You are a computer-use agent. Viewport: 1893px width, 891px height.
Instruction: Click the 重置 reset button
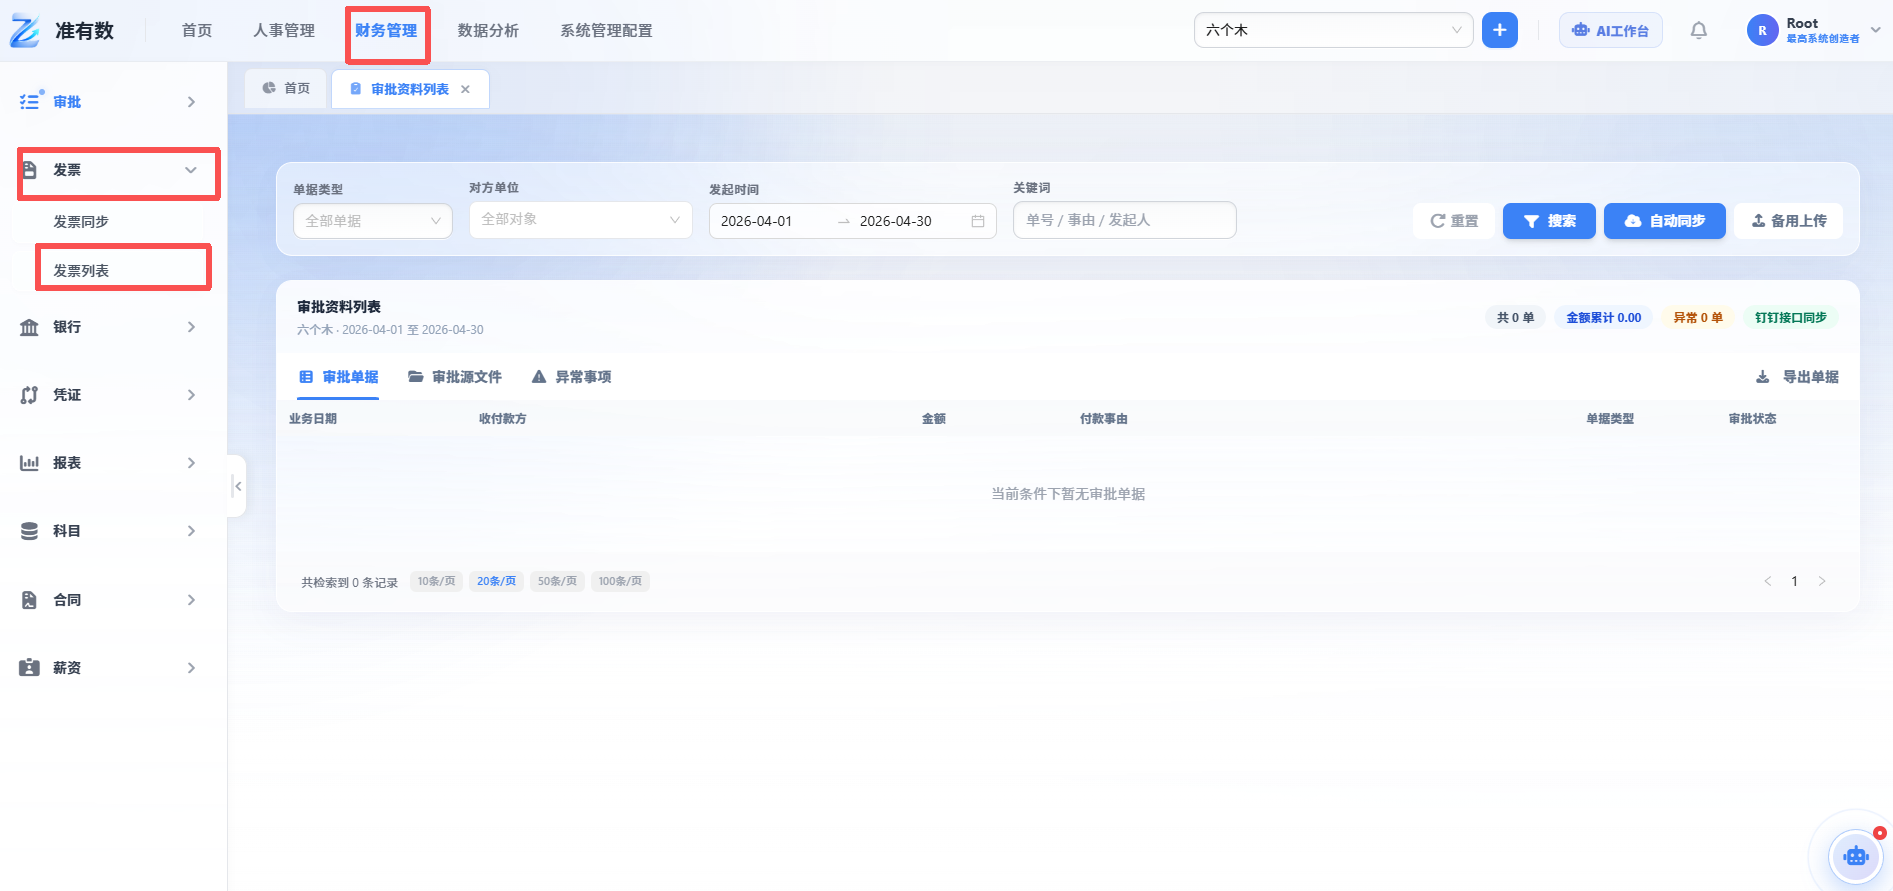click(1454, 221)
